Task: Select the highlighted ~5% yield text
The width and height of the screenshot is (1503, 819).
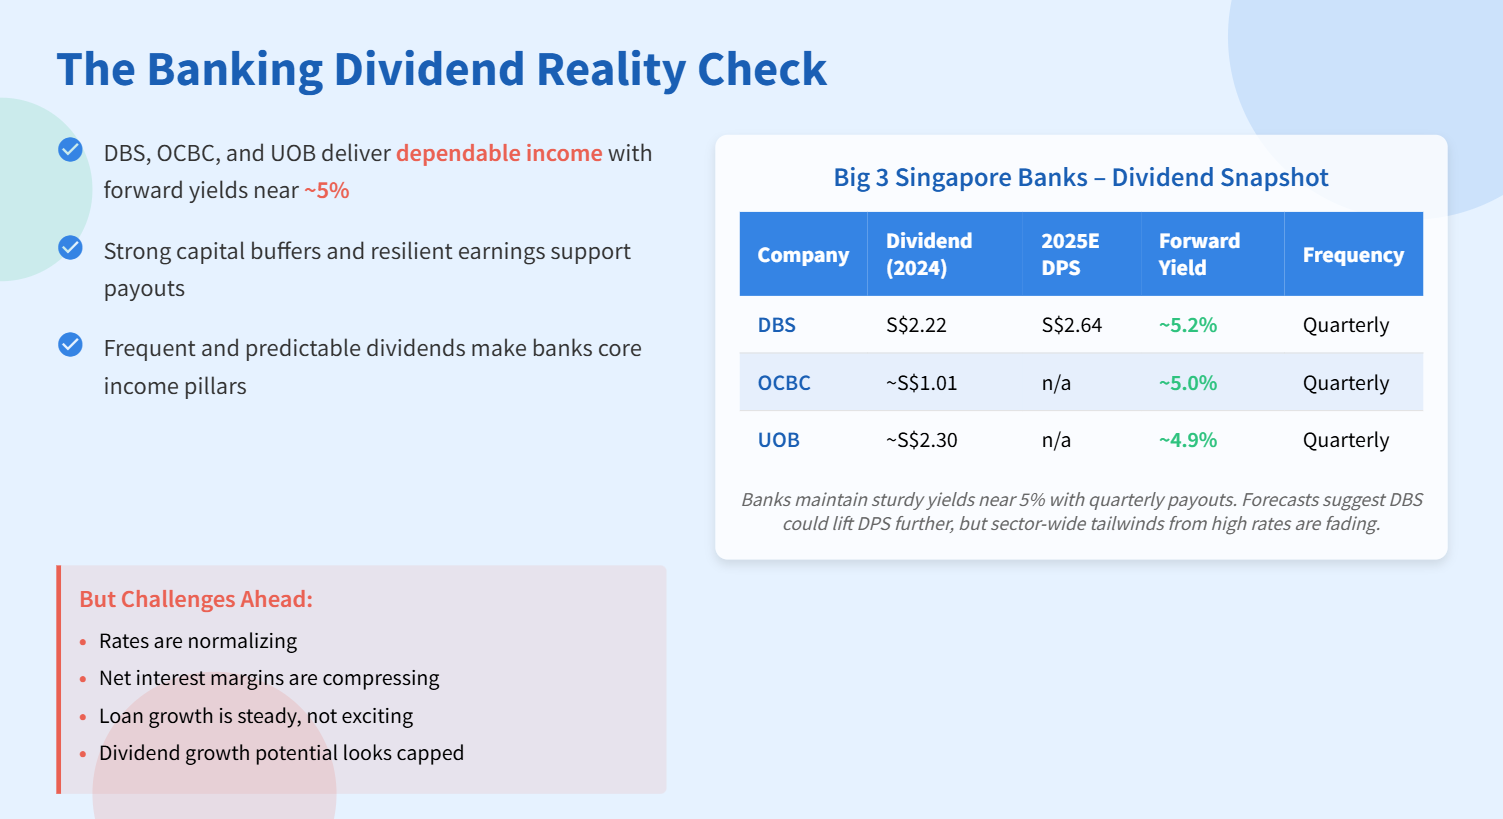Action: (x=327, y=190)
